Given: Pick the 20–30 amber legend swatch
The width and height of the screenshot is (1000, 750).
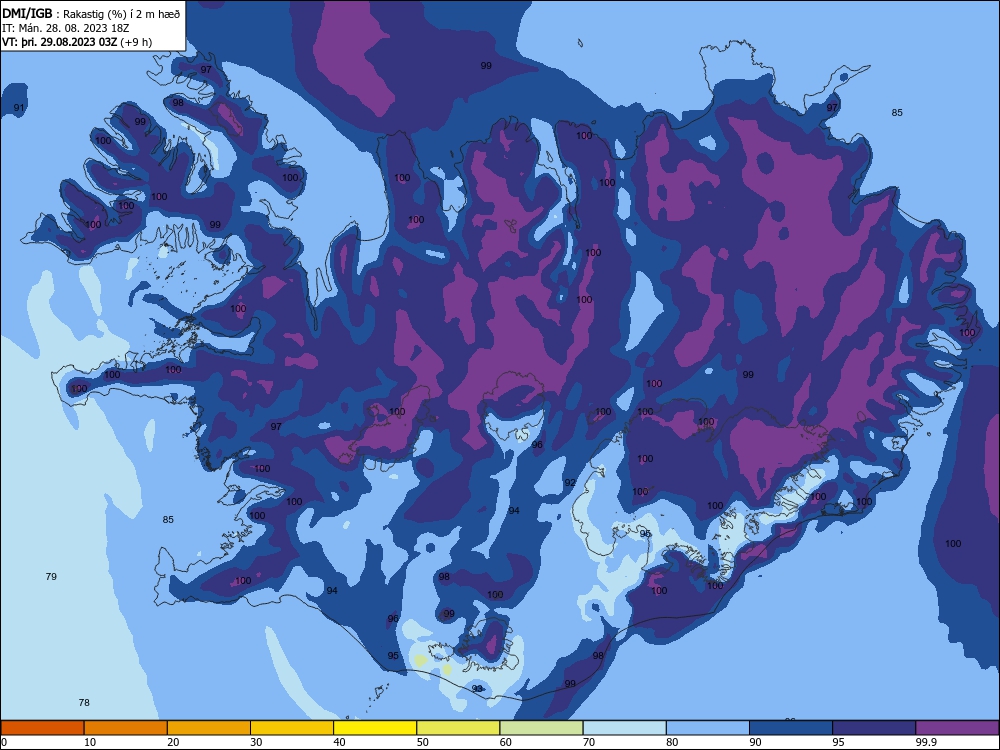Looking at the screenshot, I should tap(209, 728).
